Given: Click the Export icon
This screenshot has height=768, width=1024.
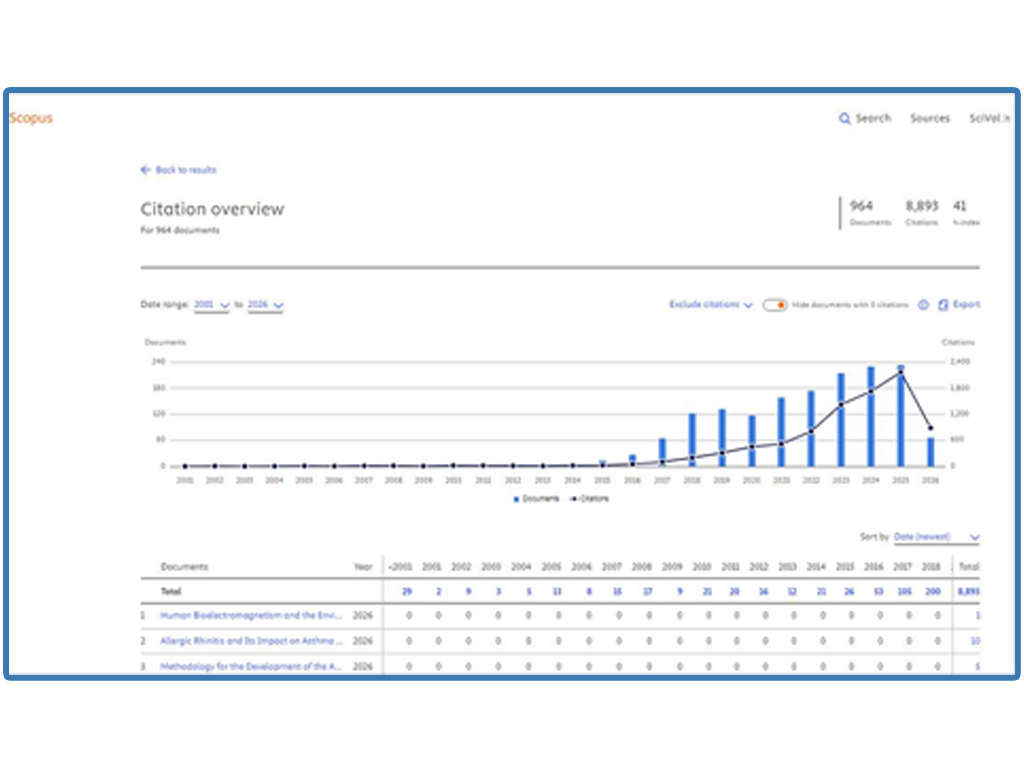Looking at the screenshot, I should tap(943, 305).
